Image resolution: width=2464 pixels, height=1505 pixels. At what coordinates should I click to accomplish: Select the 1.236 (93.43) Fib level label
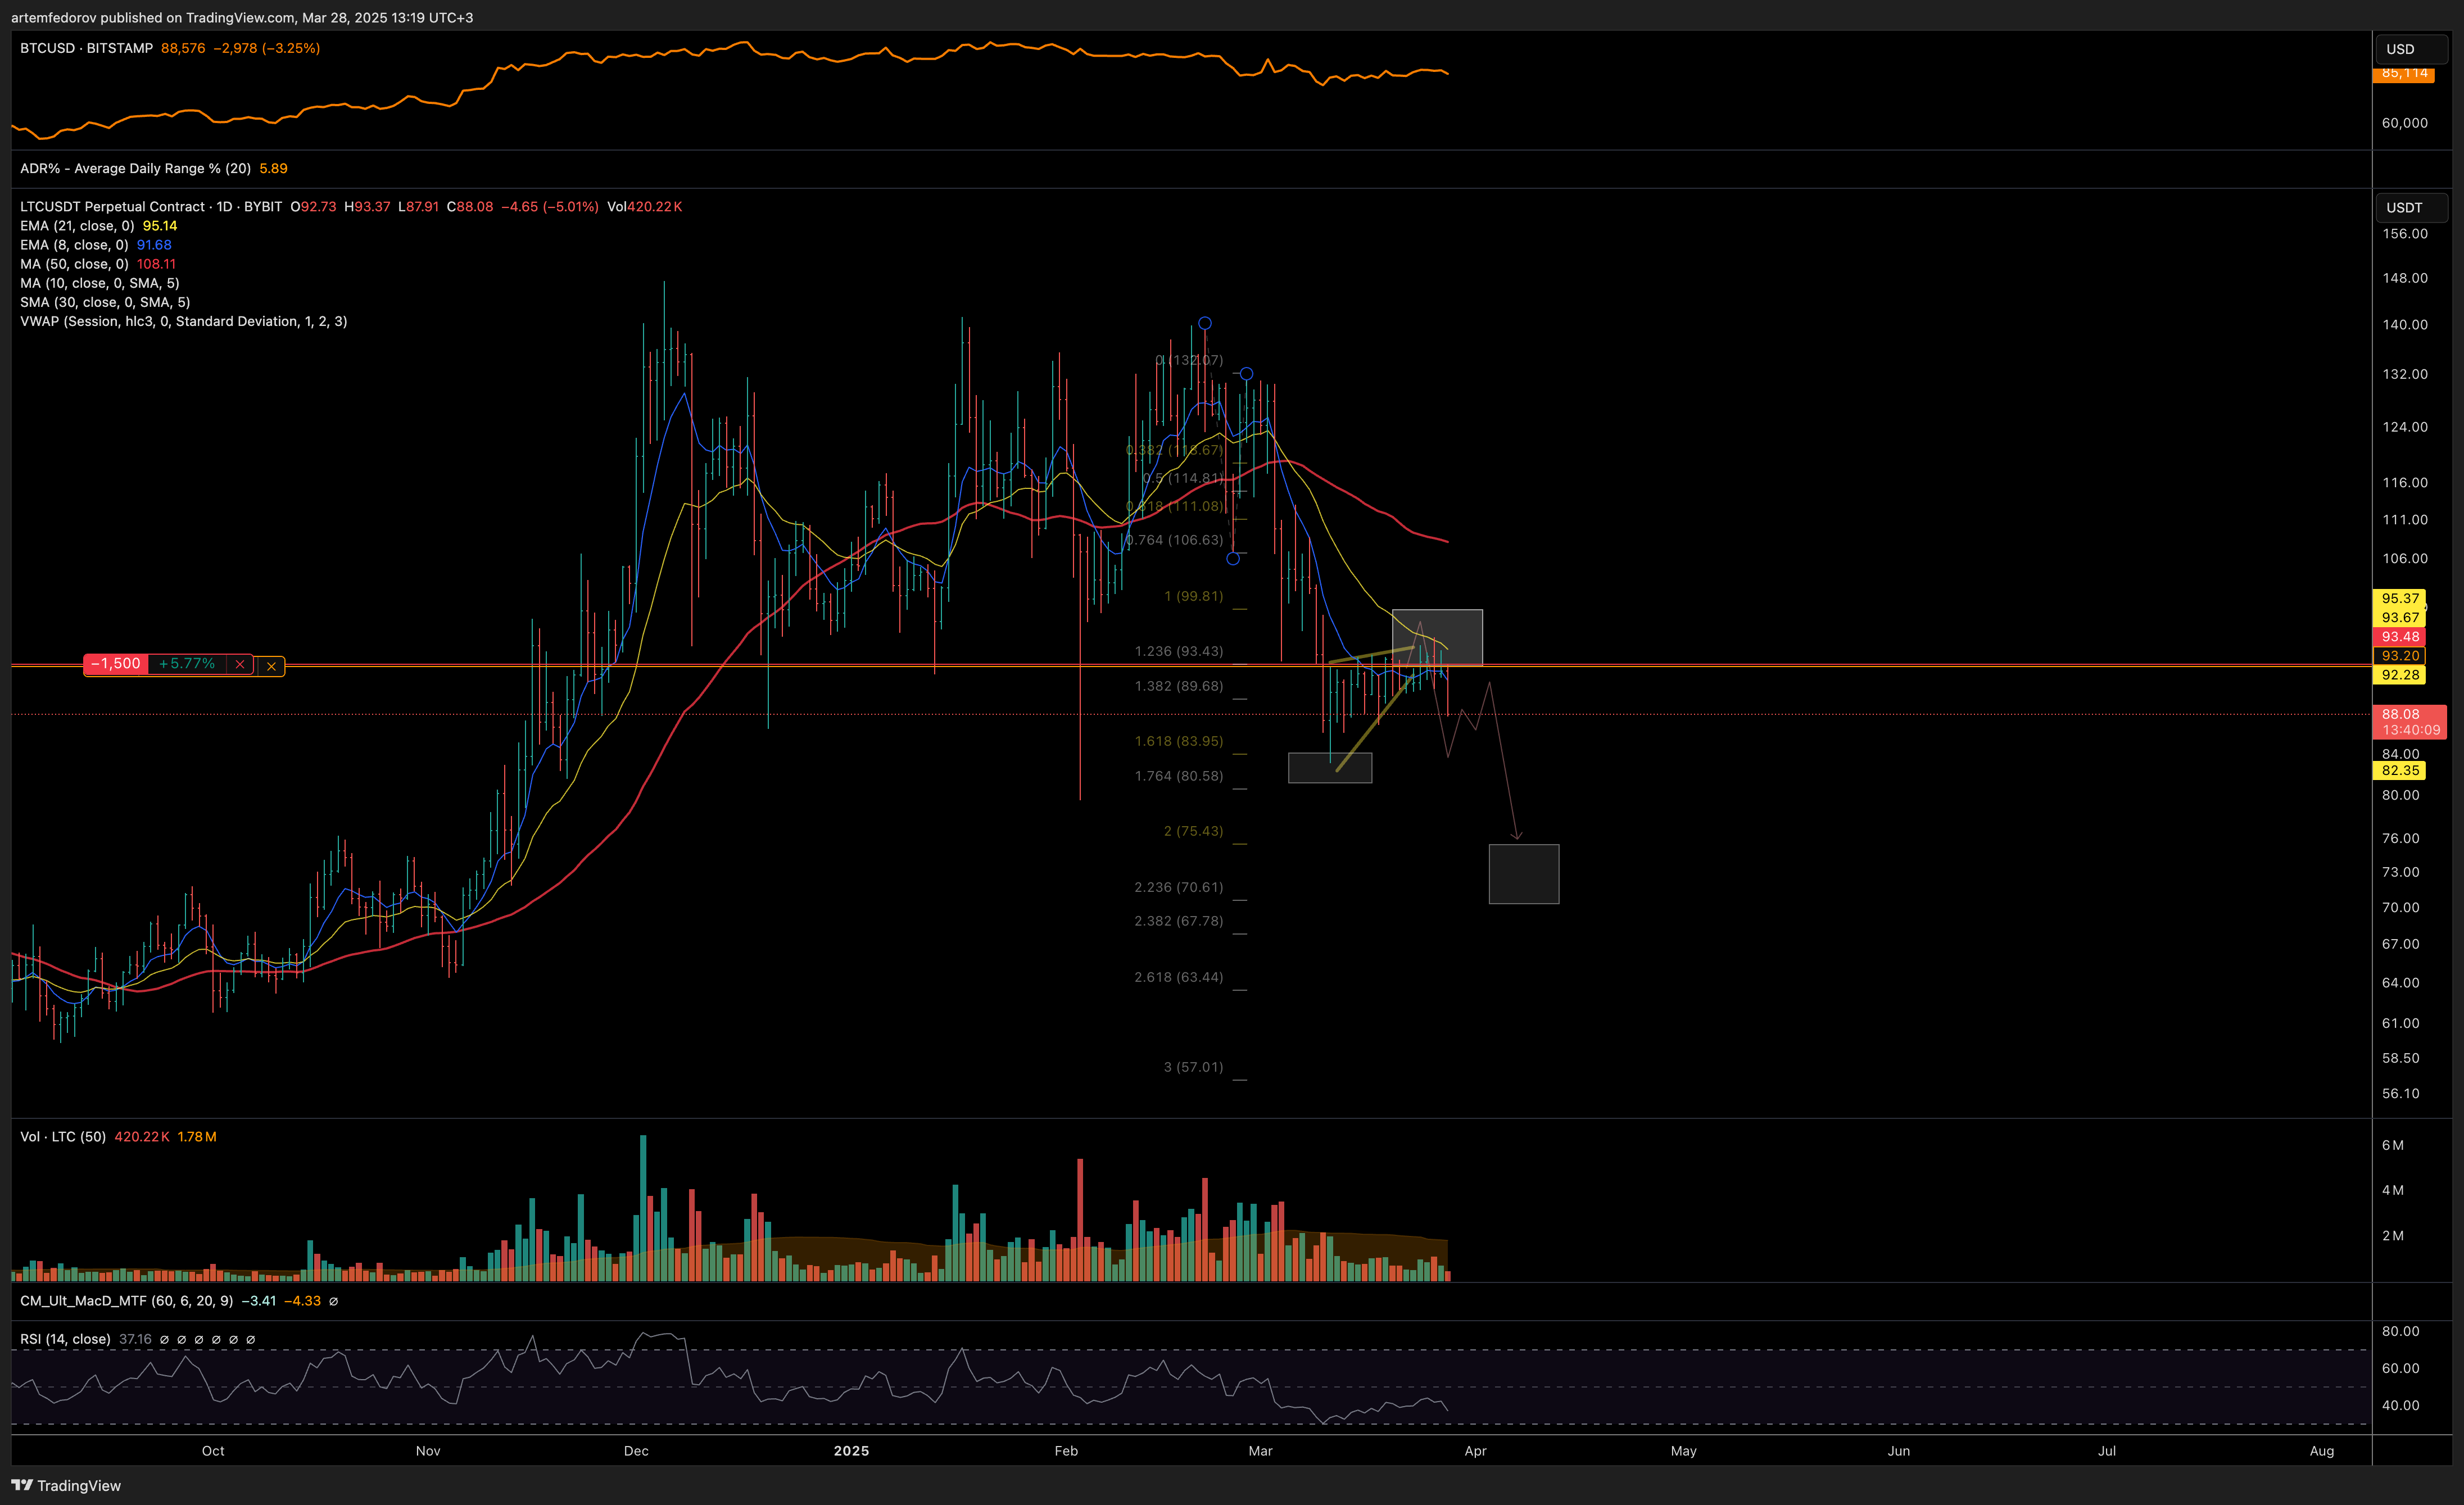[x=1179, y=651]
